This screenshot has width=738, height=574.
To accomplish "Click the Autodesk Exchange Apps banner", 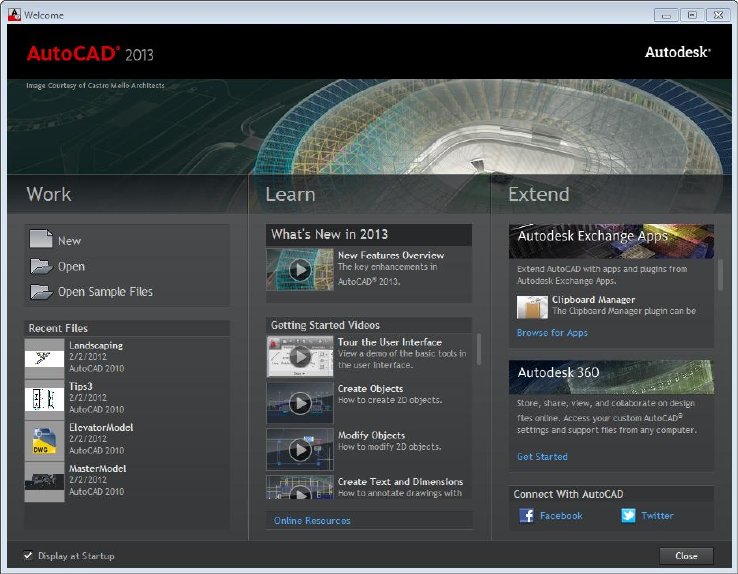I will (x=611, y=241).
